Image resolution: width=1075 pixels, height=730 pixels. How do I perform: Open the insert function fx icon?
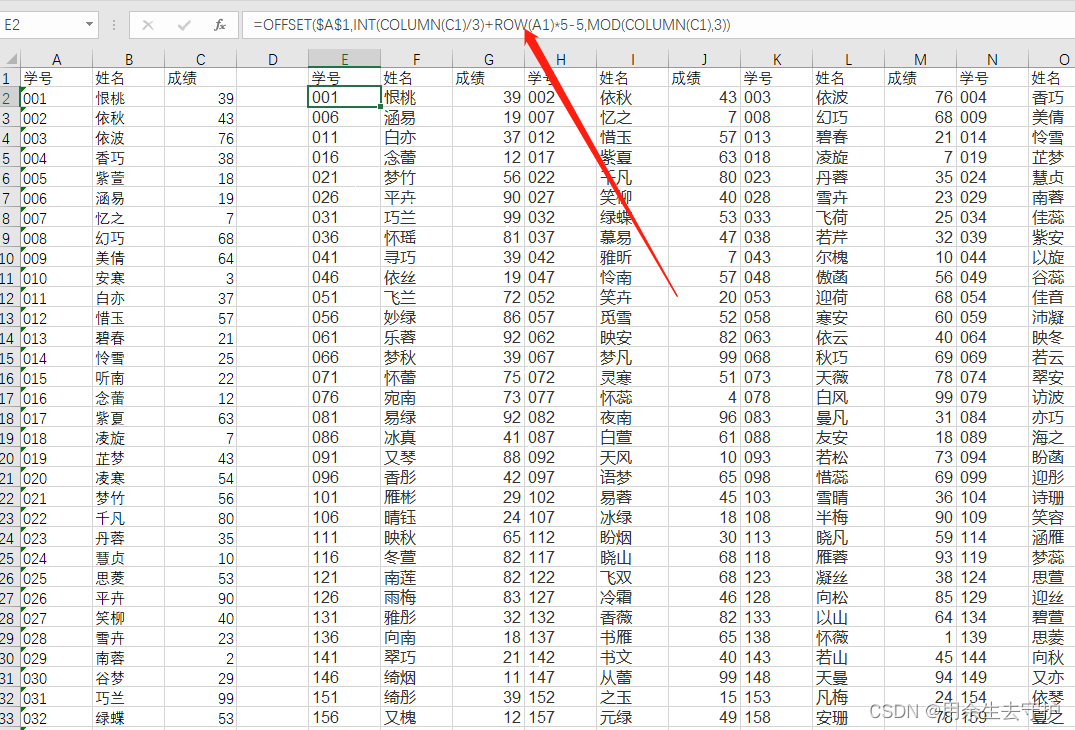tap(220, 25)
